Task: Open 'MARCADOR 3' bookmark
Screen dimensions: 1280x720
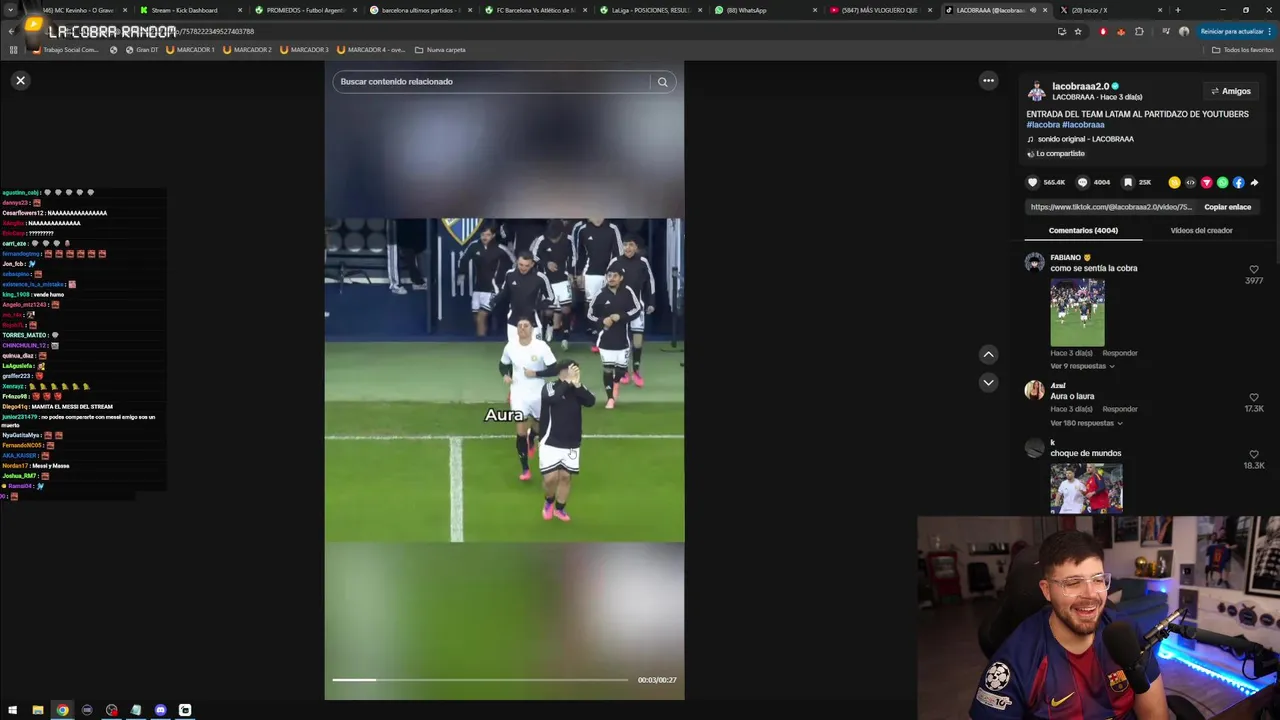Action: pyautogui.click(x=304, y=49)
